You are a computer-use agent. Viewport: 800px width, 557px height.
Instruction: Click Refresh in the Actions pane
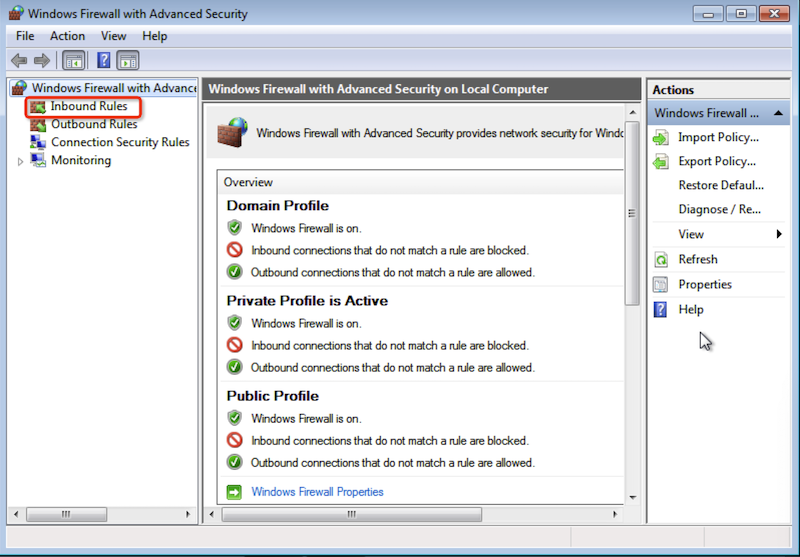tap(697, 259)
